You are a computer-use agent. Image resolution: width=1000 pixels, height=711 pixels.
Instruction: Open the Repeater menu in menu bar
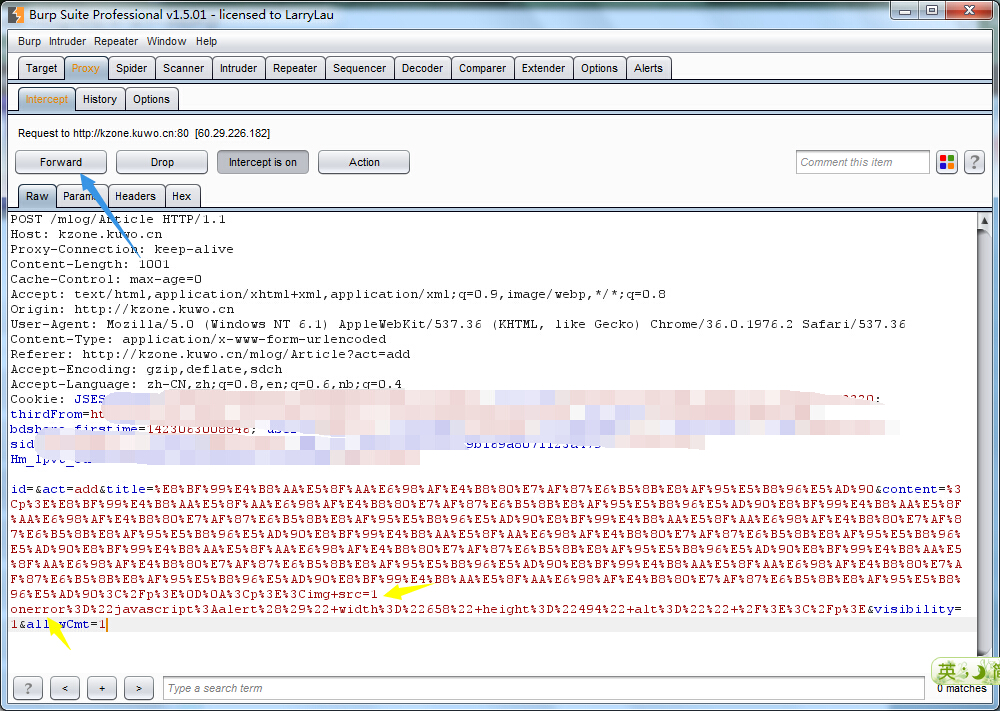click(x=116, y=41)
